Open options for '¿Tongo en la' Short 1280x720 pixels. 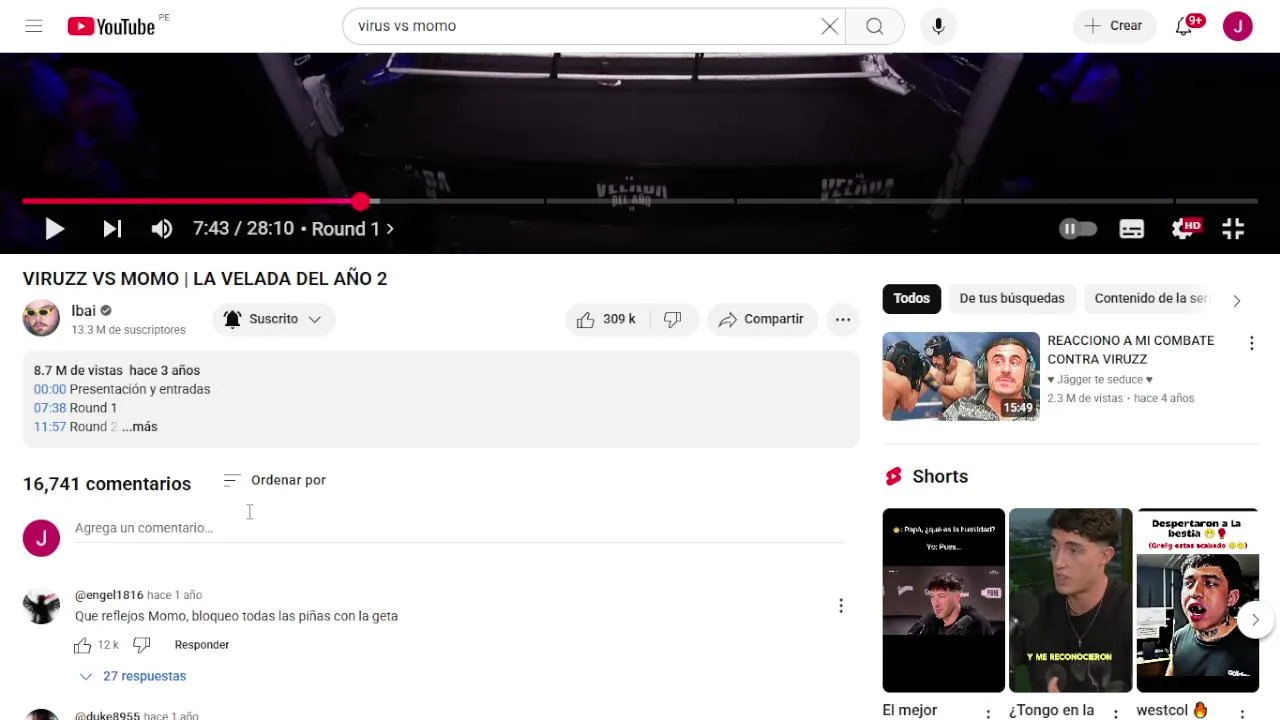click(1115, 713)
